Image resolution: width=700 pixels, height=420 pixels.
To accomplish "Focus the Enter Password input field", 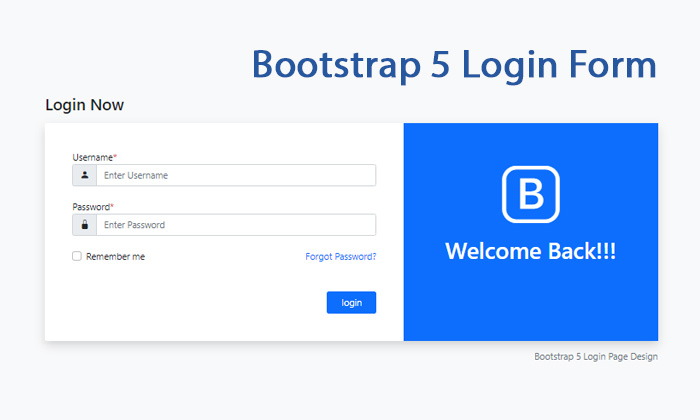I will pyautogui.click(x=236, y=225).
